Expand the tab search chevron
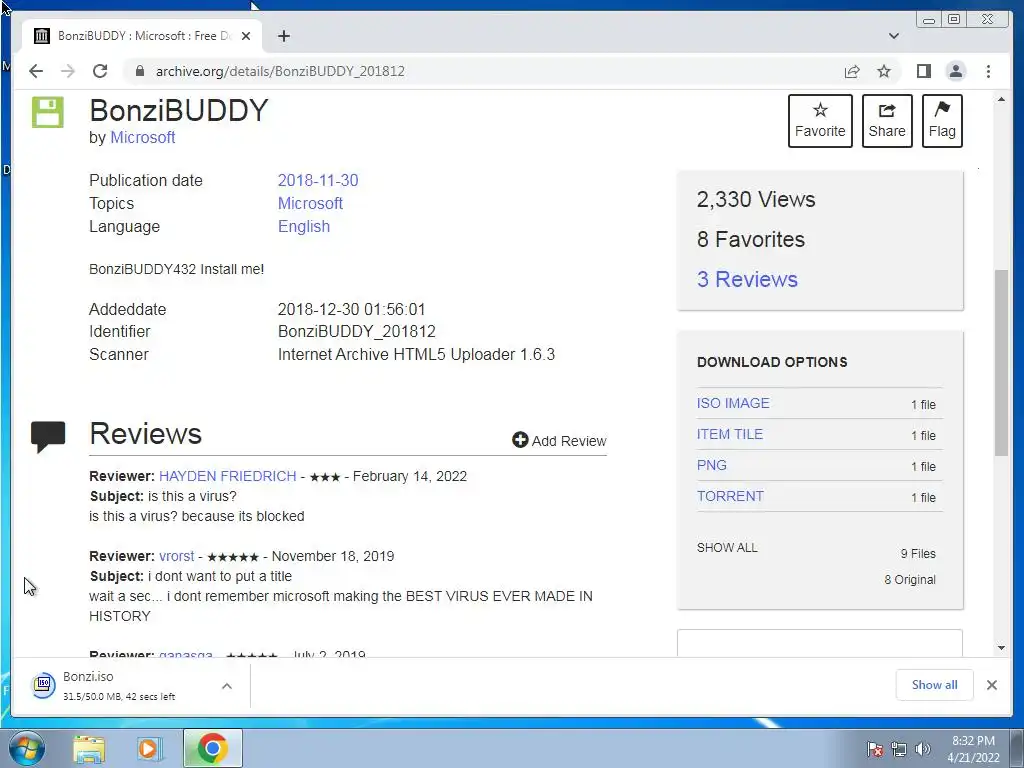 coord(893,36)
